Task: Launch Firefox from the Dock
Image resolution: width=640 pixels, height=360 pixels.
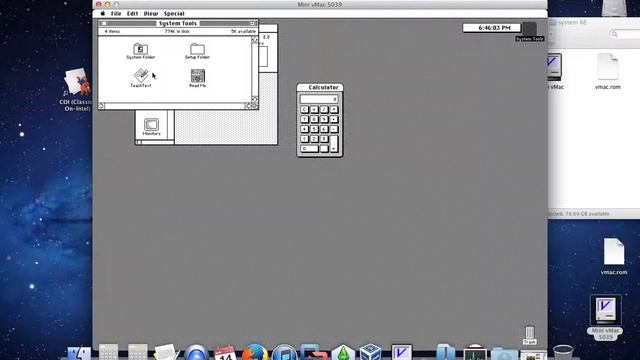Action: [x=255, y=352]
